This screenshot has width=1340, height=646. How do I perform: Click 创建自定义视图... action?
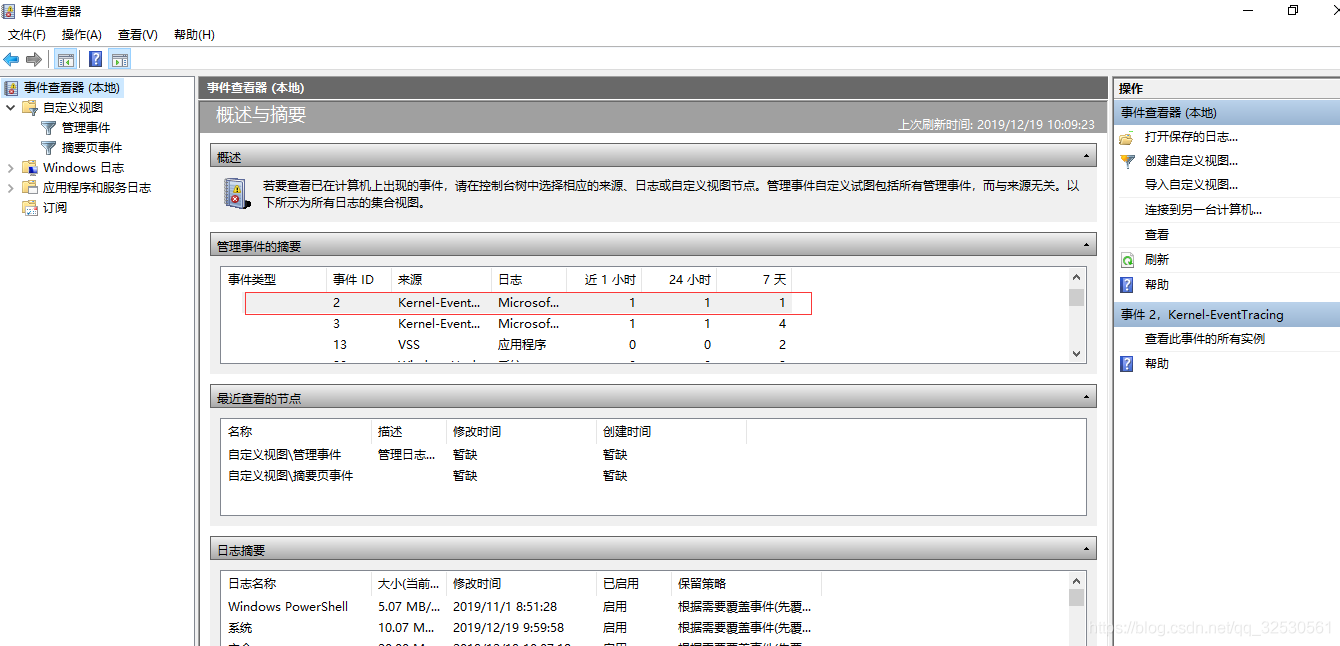click(x=1191, y=161)
